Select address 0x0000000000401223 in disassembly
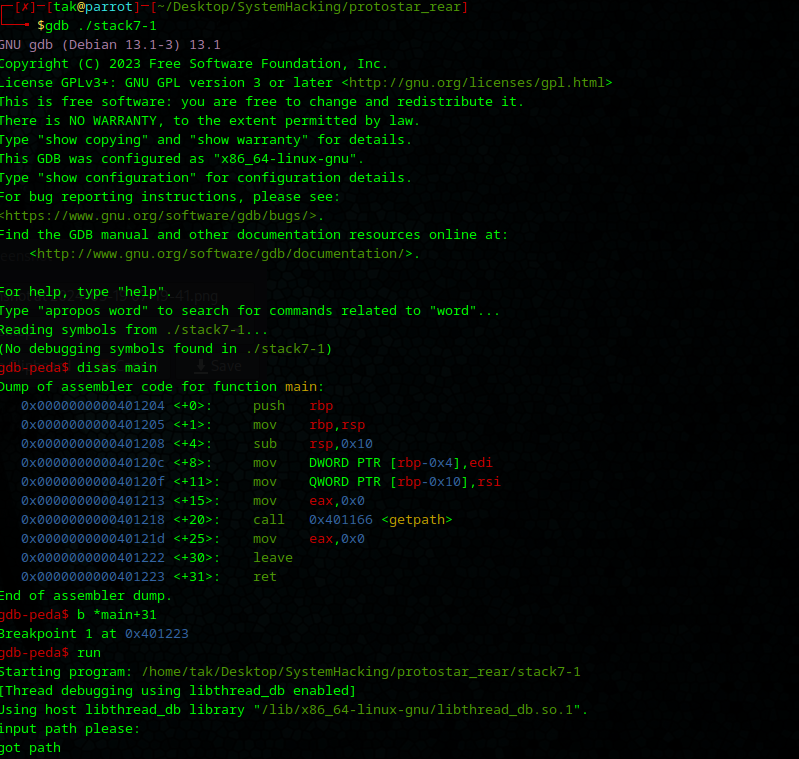Image resolution: width=799 pixels, height=759 pixels. pyautogui.click(x=93, y=576)
